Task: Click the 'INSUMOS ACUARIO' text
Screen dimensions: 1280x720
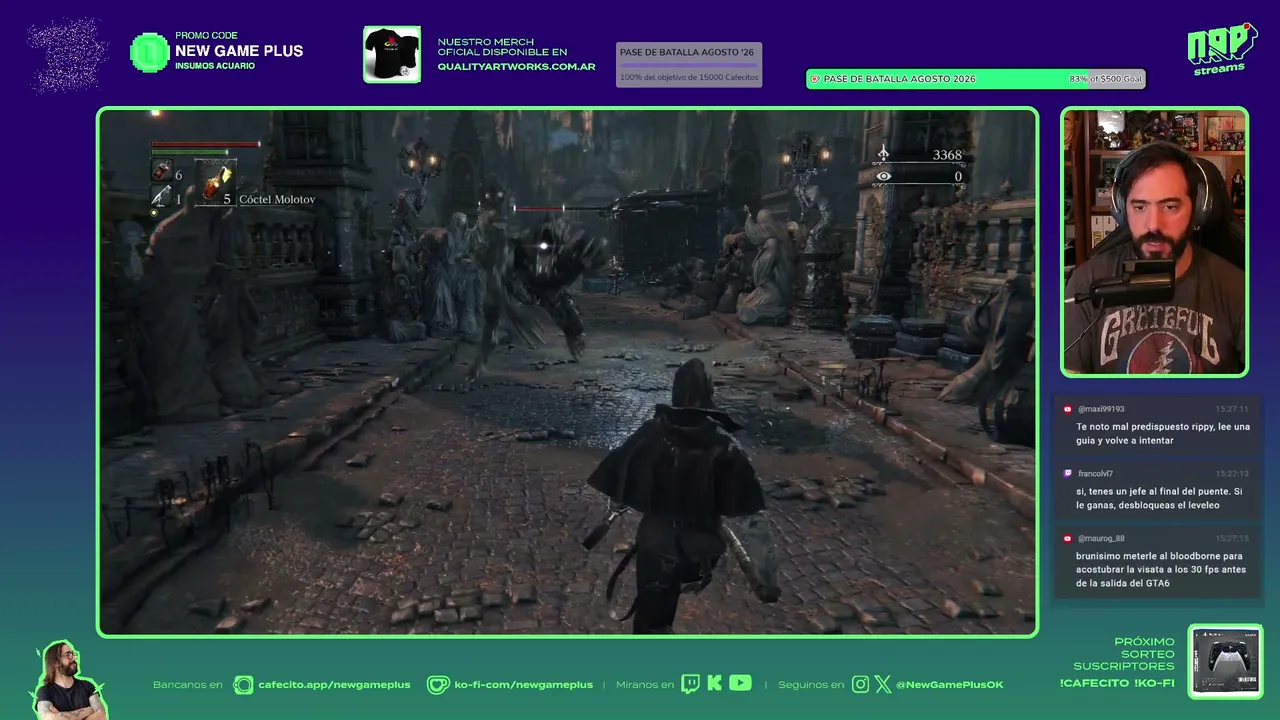Action: point(215,66)
